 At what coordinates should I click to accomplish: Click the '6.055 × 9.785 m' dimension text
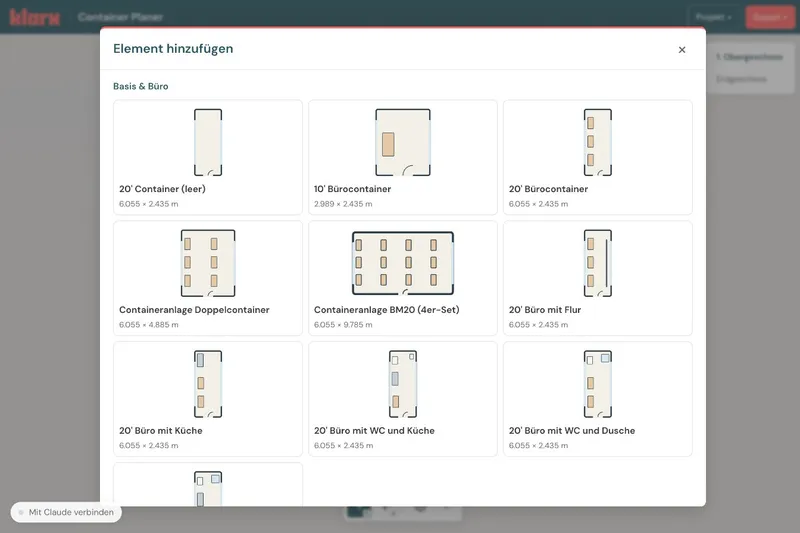343,325
